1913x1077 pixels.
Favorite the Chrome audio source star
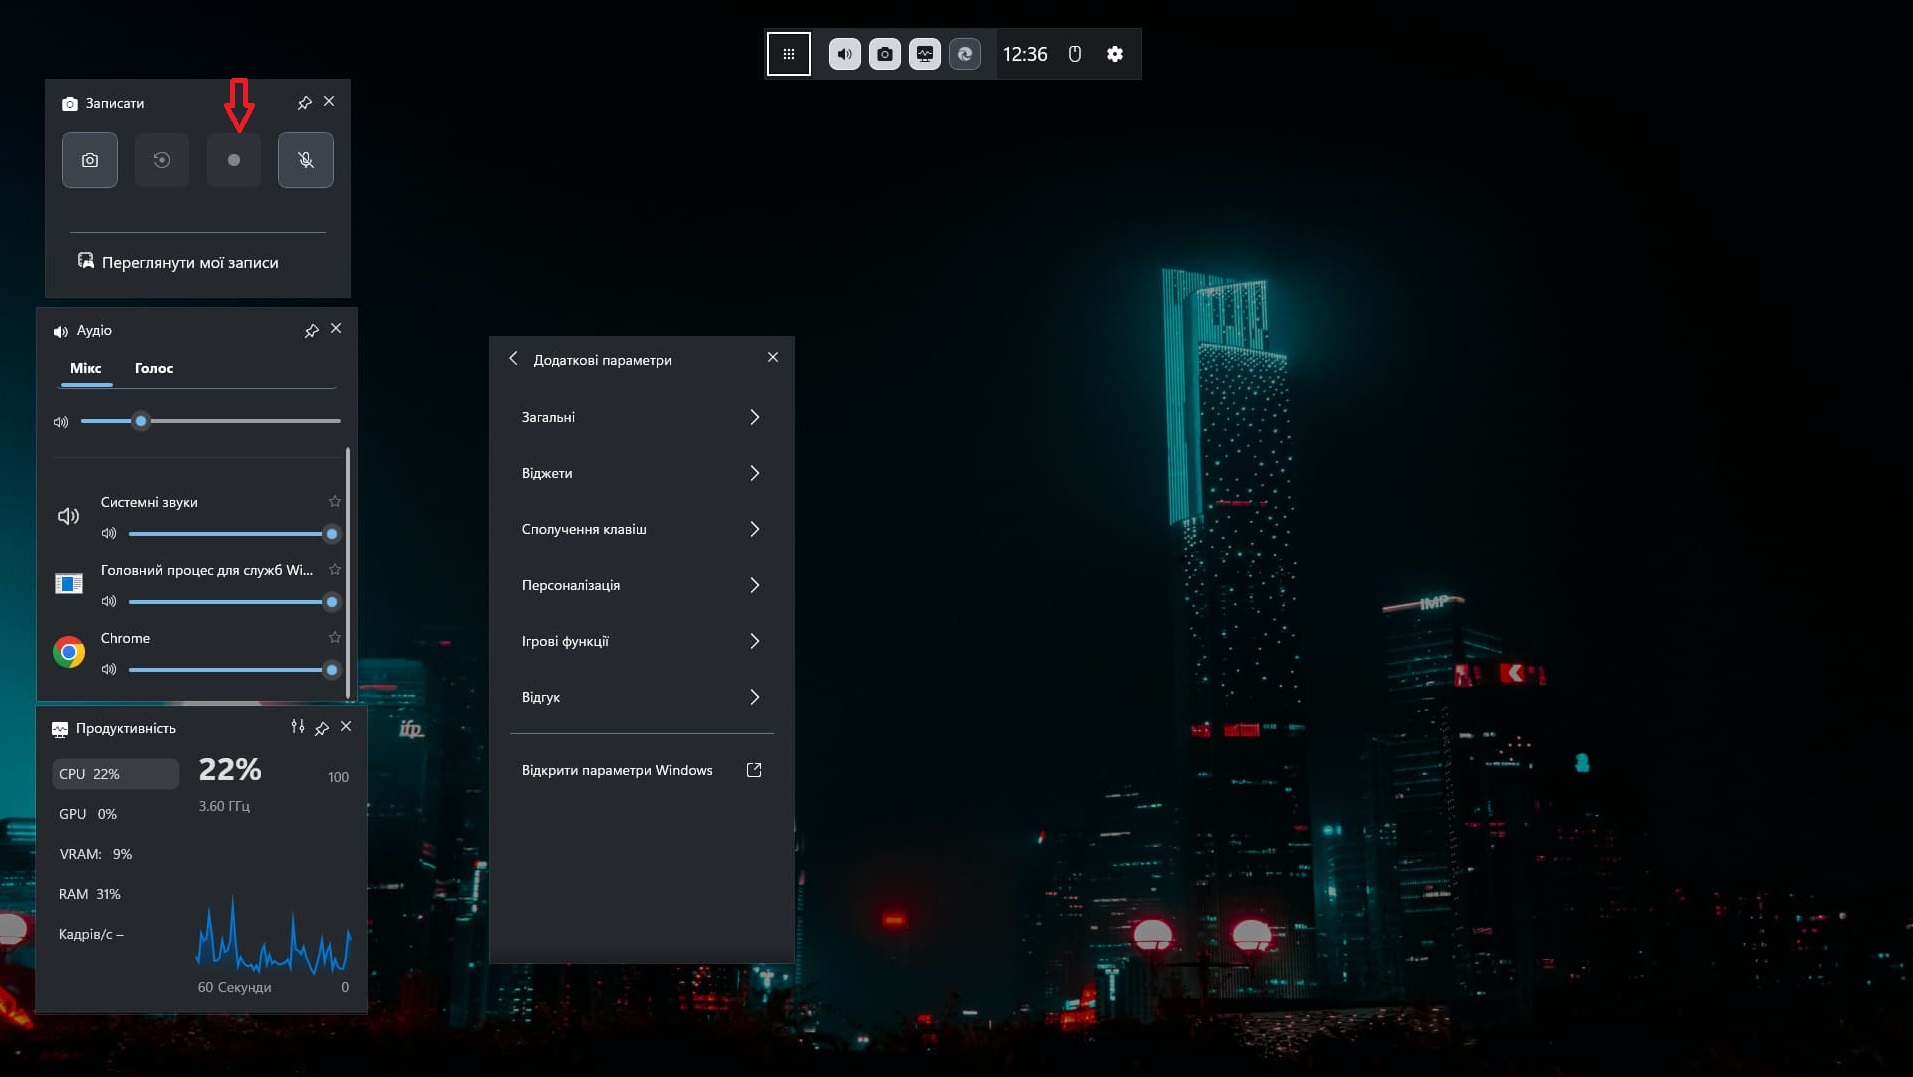pyautogui.click(x=335, y=638)
